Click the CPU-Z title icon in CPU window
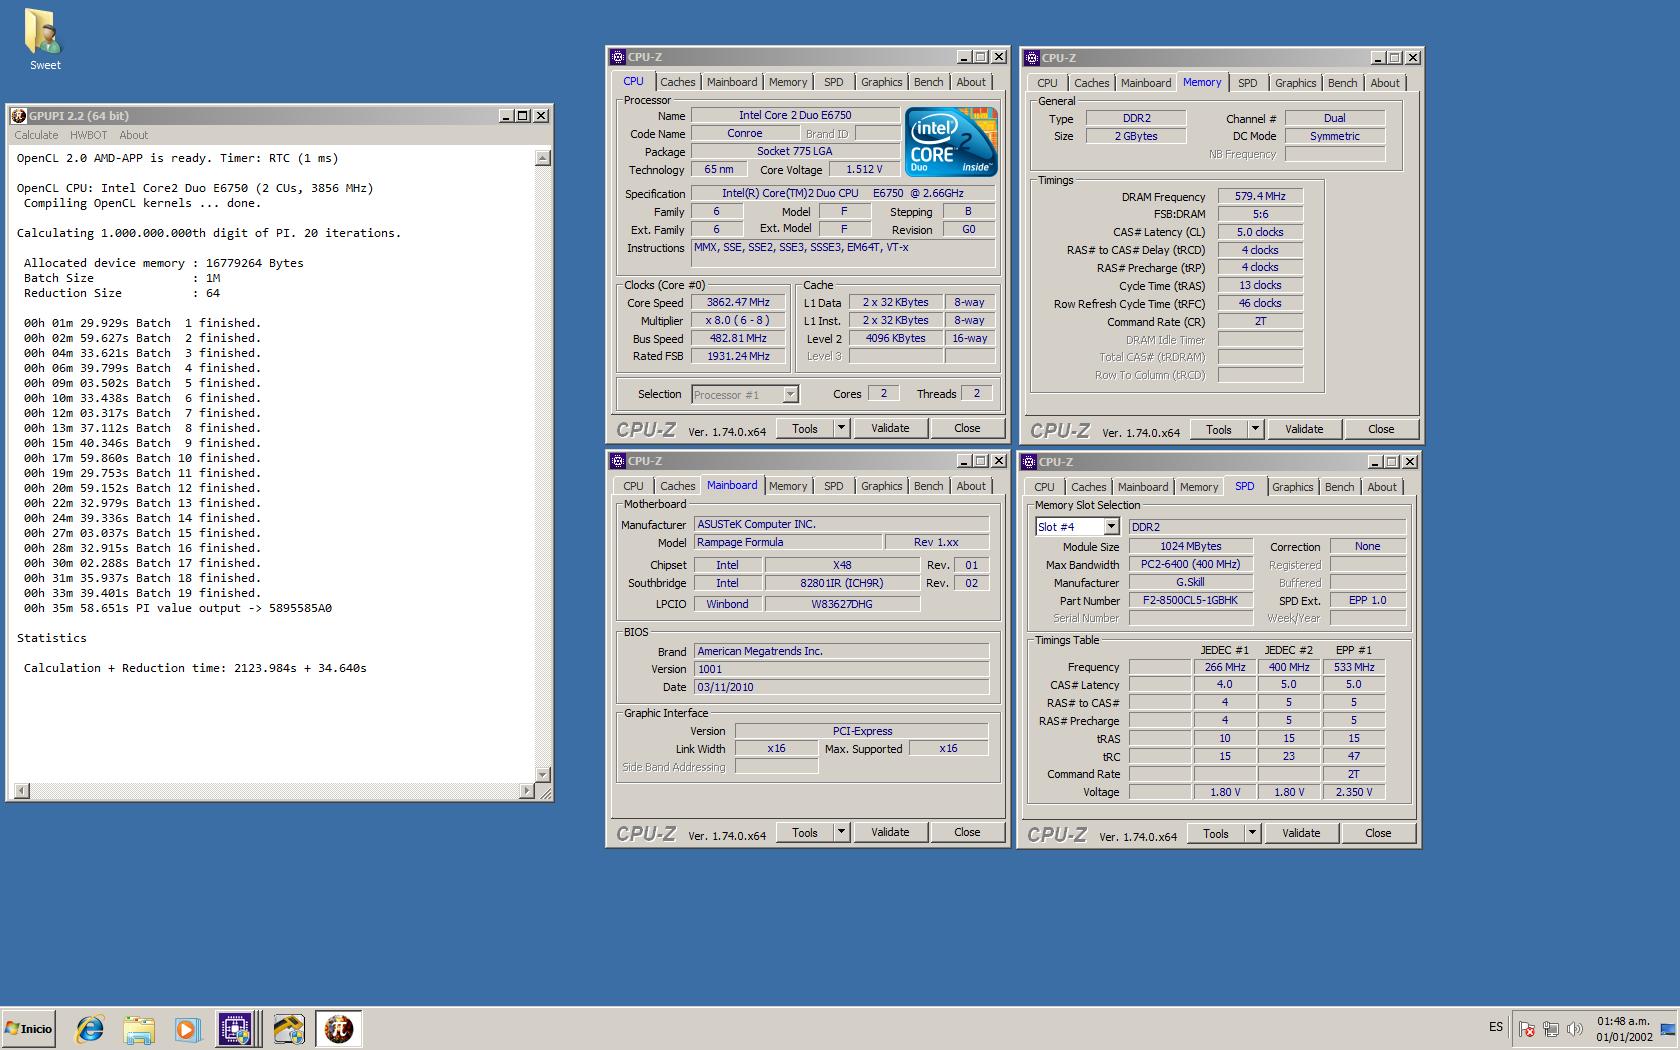The width and height of the screenshot is (1680, 1050). (x=618, y=57)
